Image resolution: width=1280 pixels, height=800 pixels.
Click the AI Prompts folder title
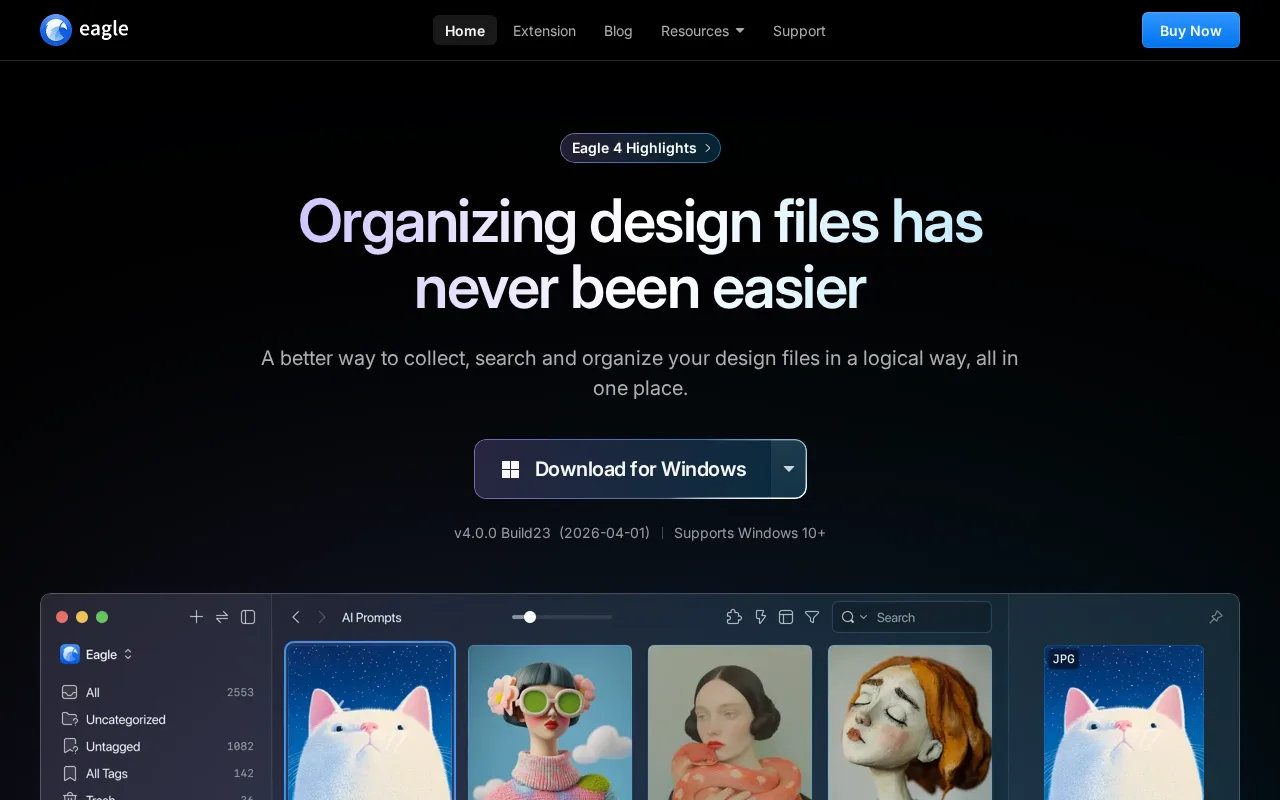[x=371, y=617]
